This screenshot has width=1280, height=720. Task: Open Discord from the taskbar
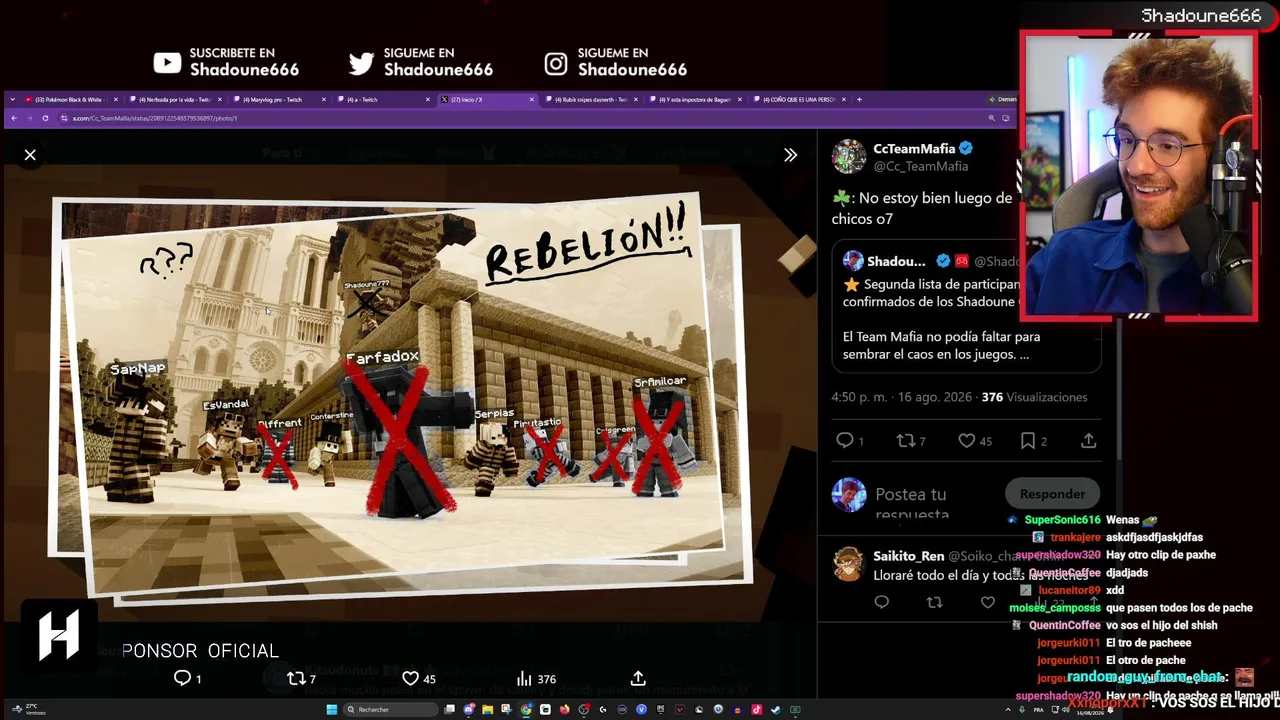tap(469, 710)
